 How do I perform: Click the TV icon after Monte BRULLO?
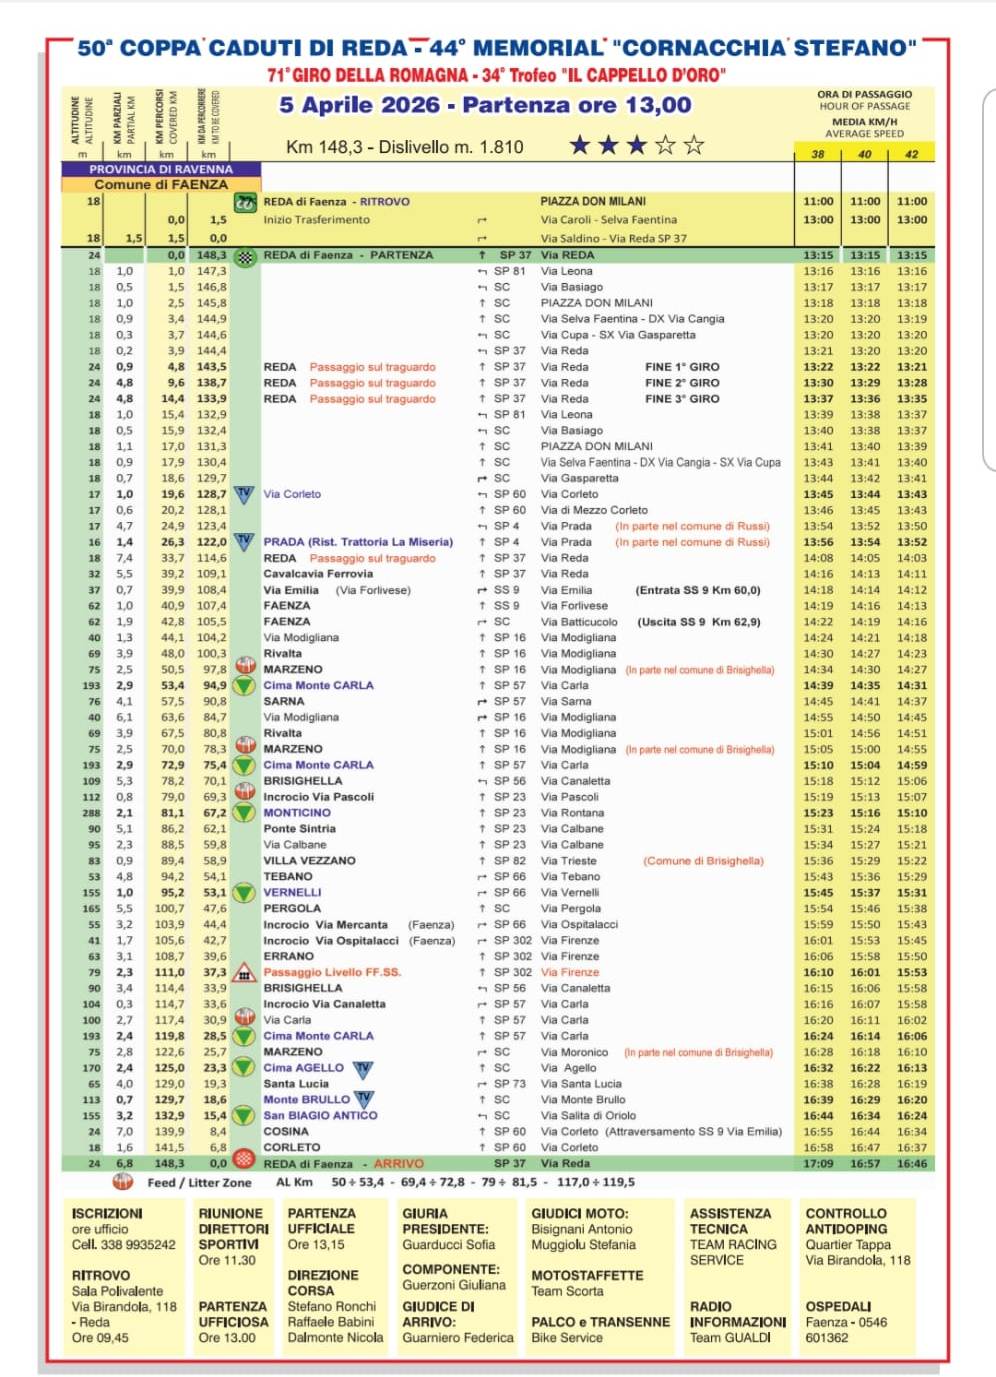coord(364,1100)
